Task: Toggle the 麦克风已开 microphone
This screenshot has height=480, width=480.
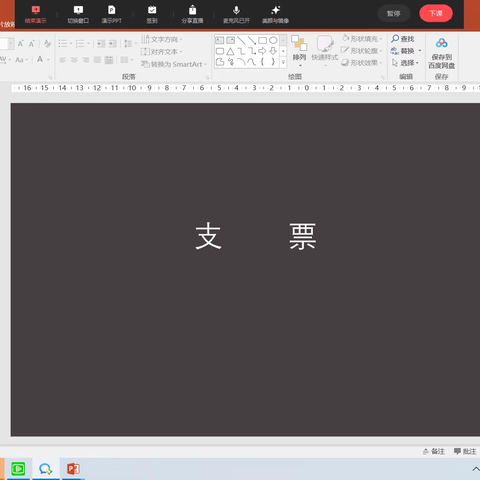Action: (x=236, y=10)
